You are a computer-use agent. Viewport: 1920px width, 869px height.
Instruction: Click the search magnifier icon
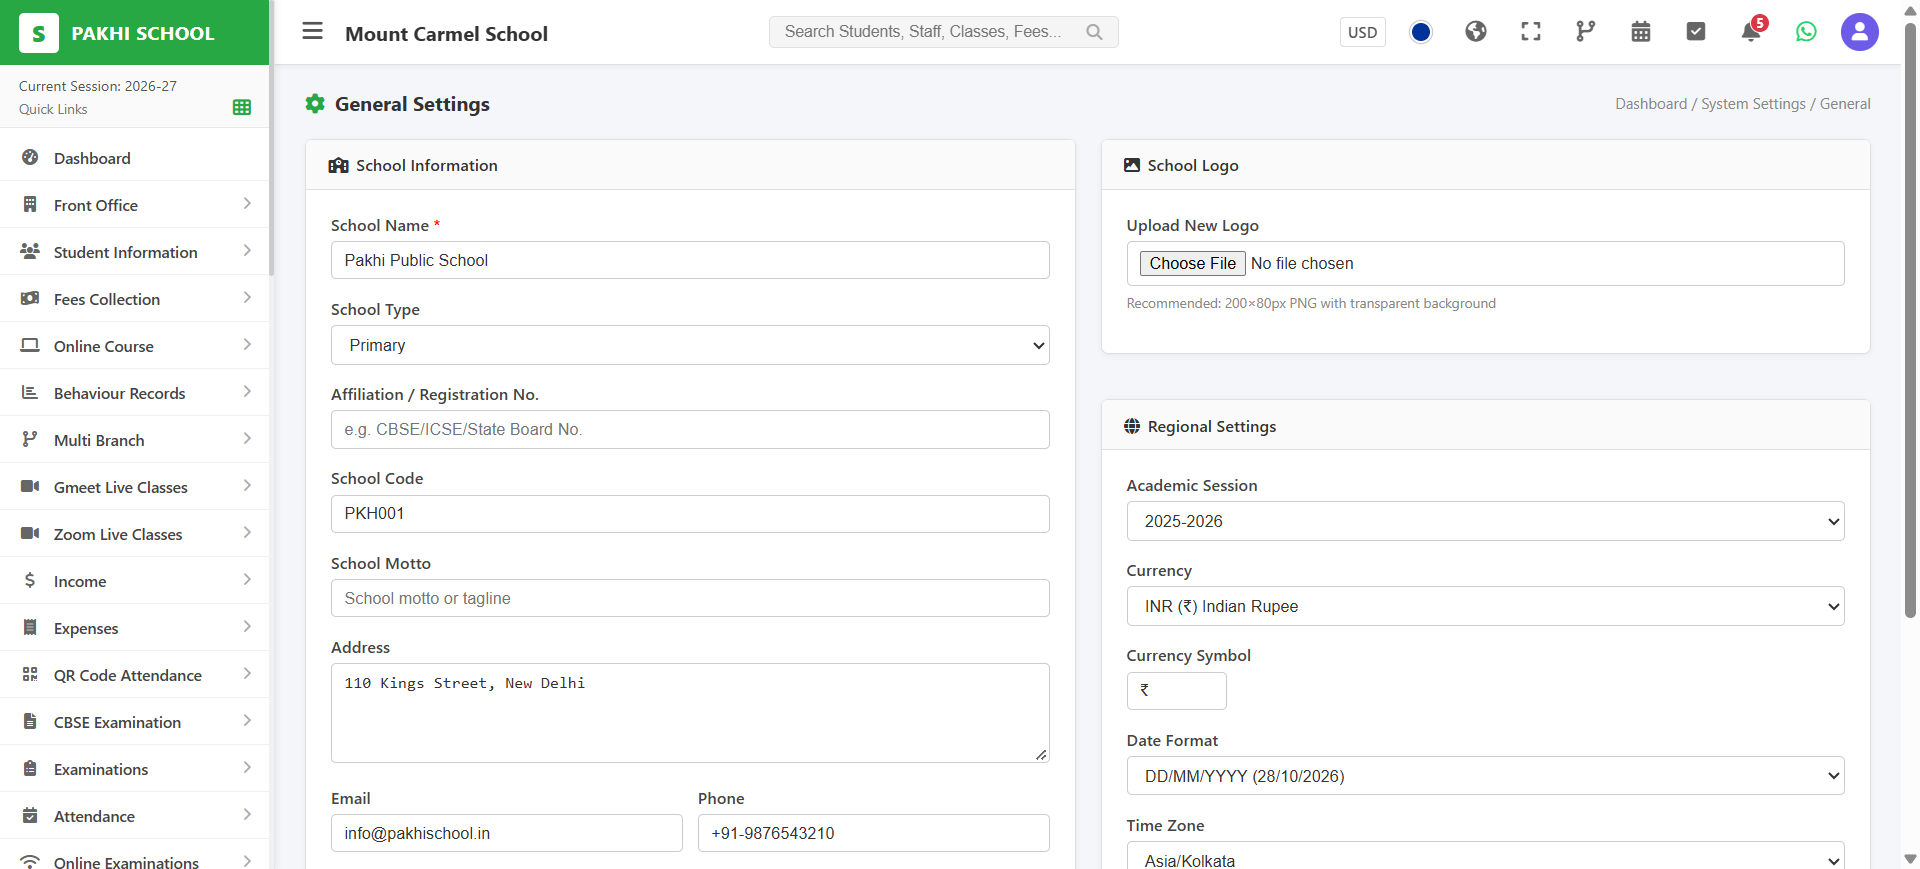point(1094,32)
